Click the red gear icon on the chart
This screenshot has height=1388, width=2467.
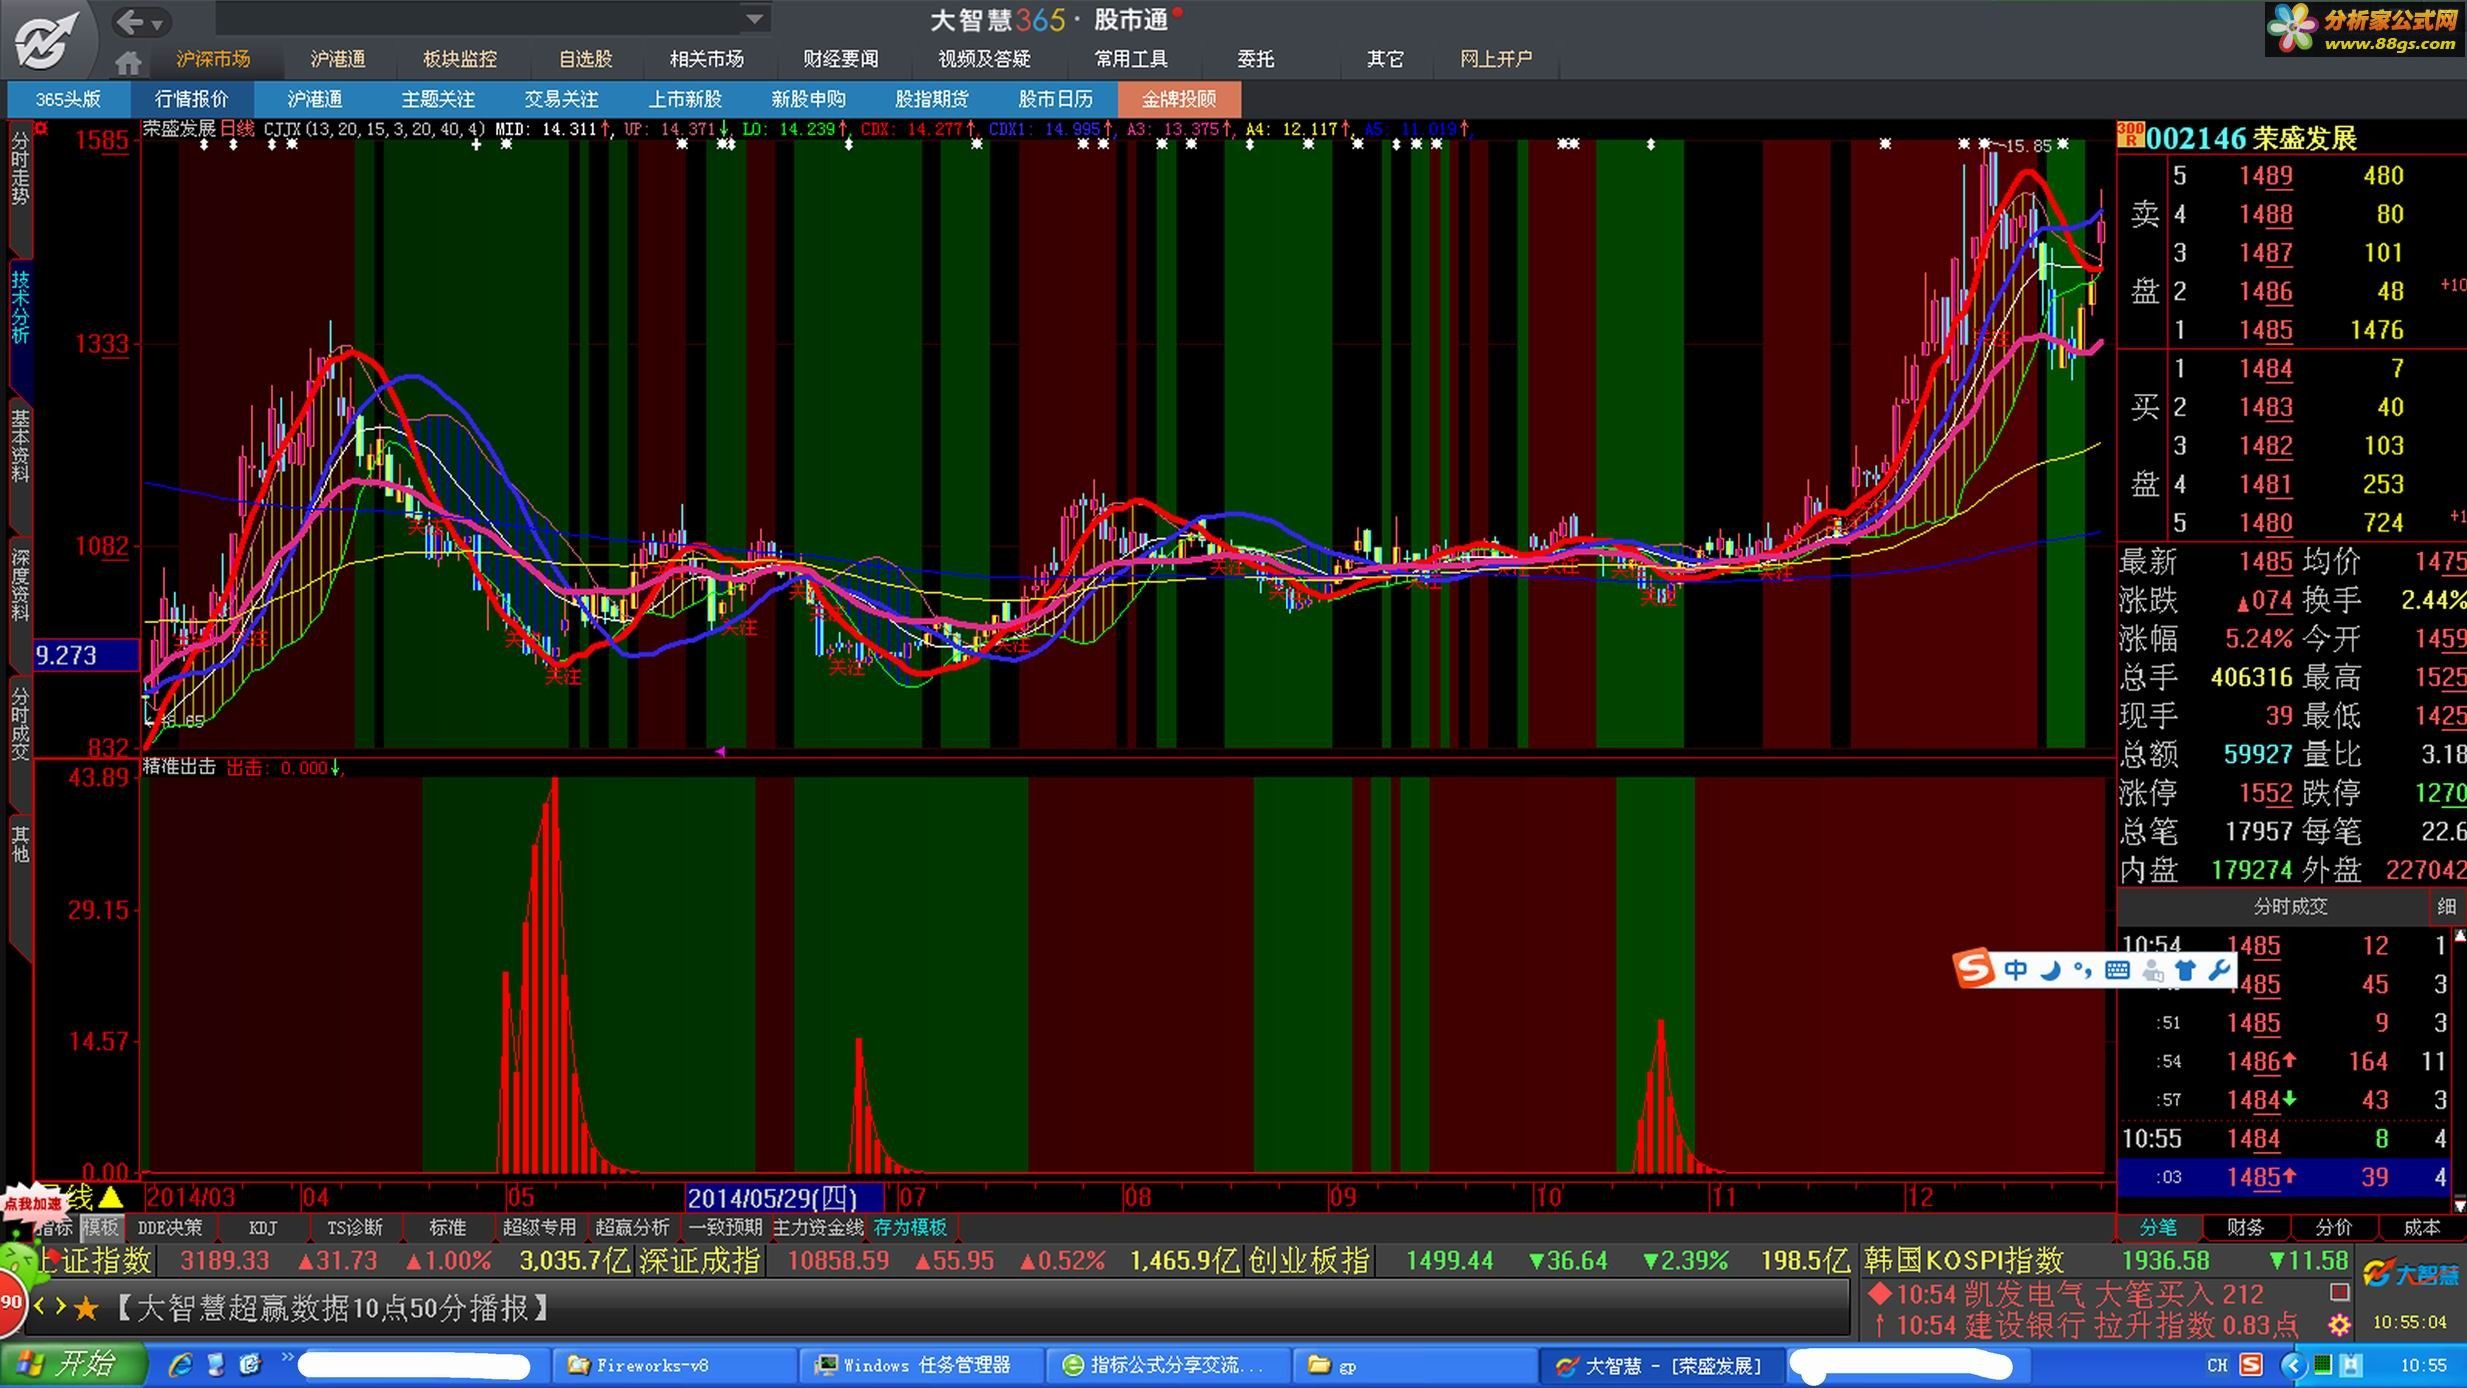click(x=42, y=129)
